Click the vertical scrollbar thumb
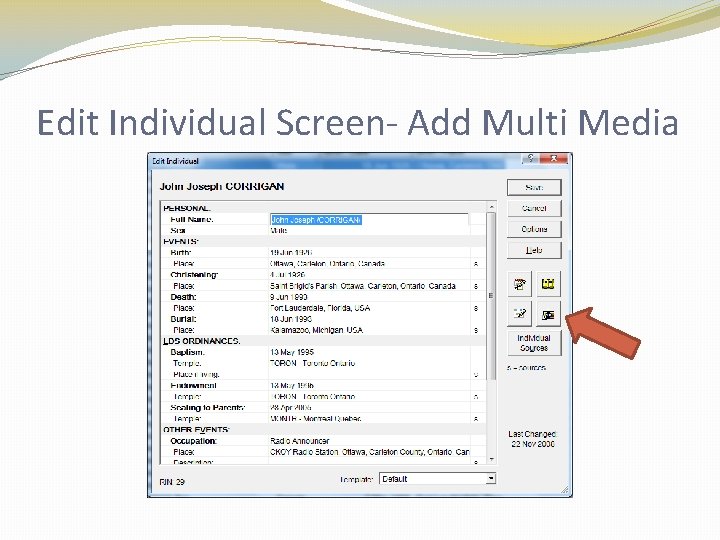The height and width of the screenshot is (540, 720). pos(491,296)
